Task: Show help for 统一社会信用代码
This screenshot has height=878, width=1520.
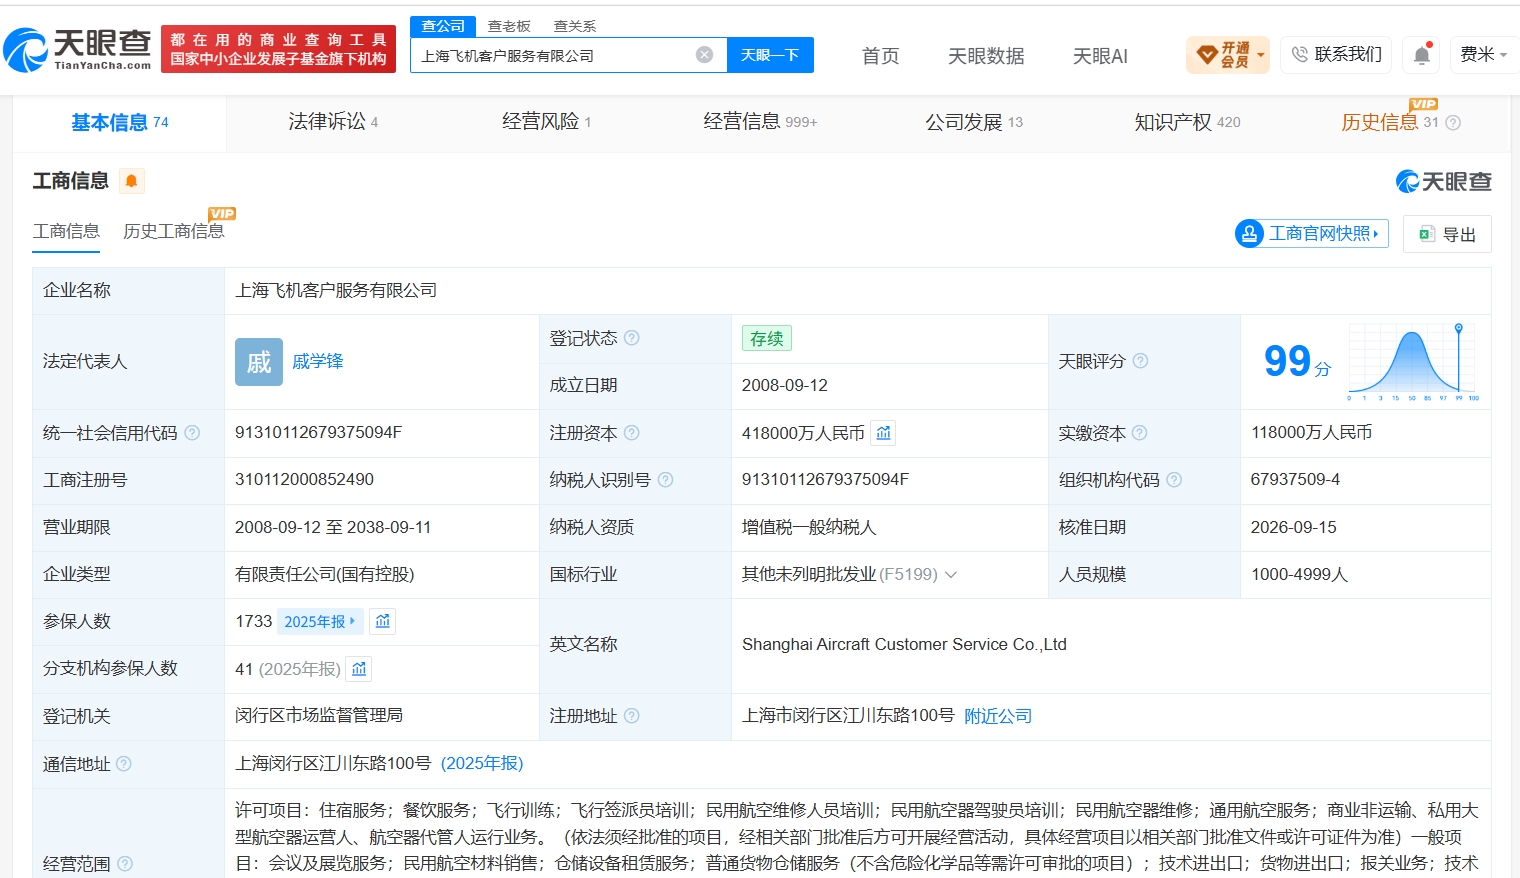Action: coord(192,433)
